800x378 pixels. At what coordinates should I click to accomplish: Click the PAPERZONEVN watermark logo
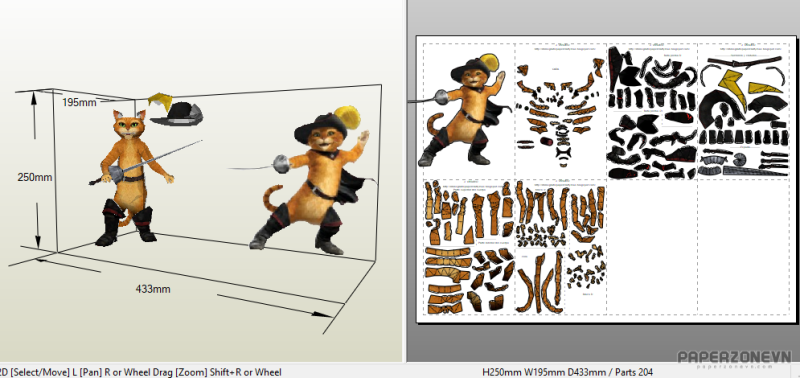pyautogui.click(x=734, y=358)
